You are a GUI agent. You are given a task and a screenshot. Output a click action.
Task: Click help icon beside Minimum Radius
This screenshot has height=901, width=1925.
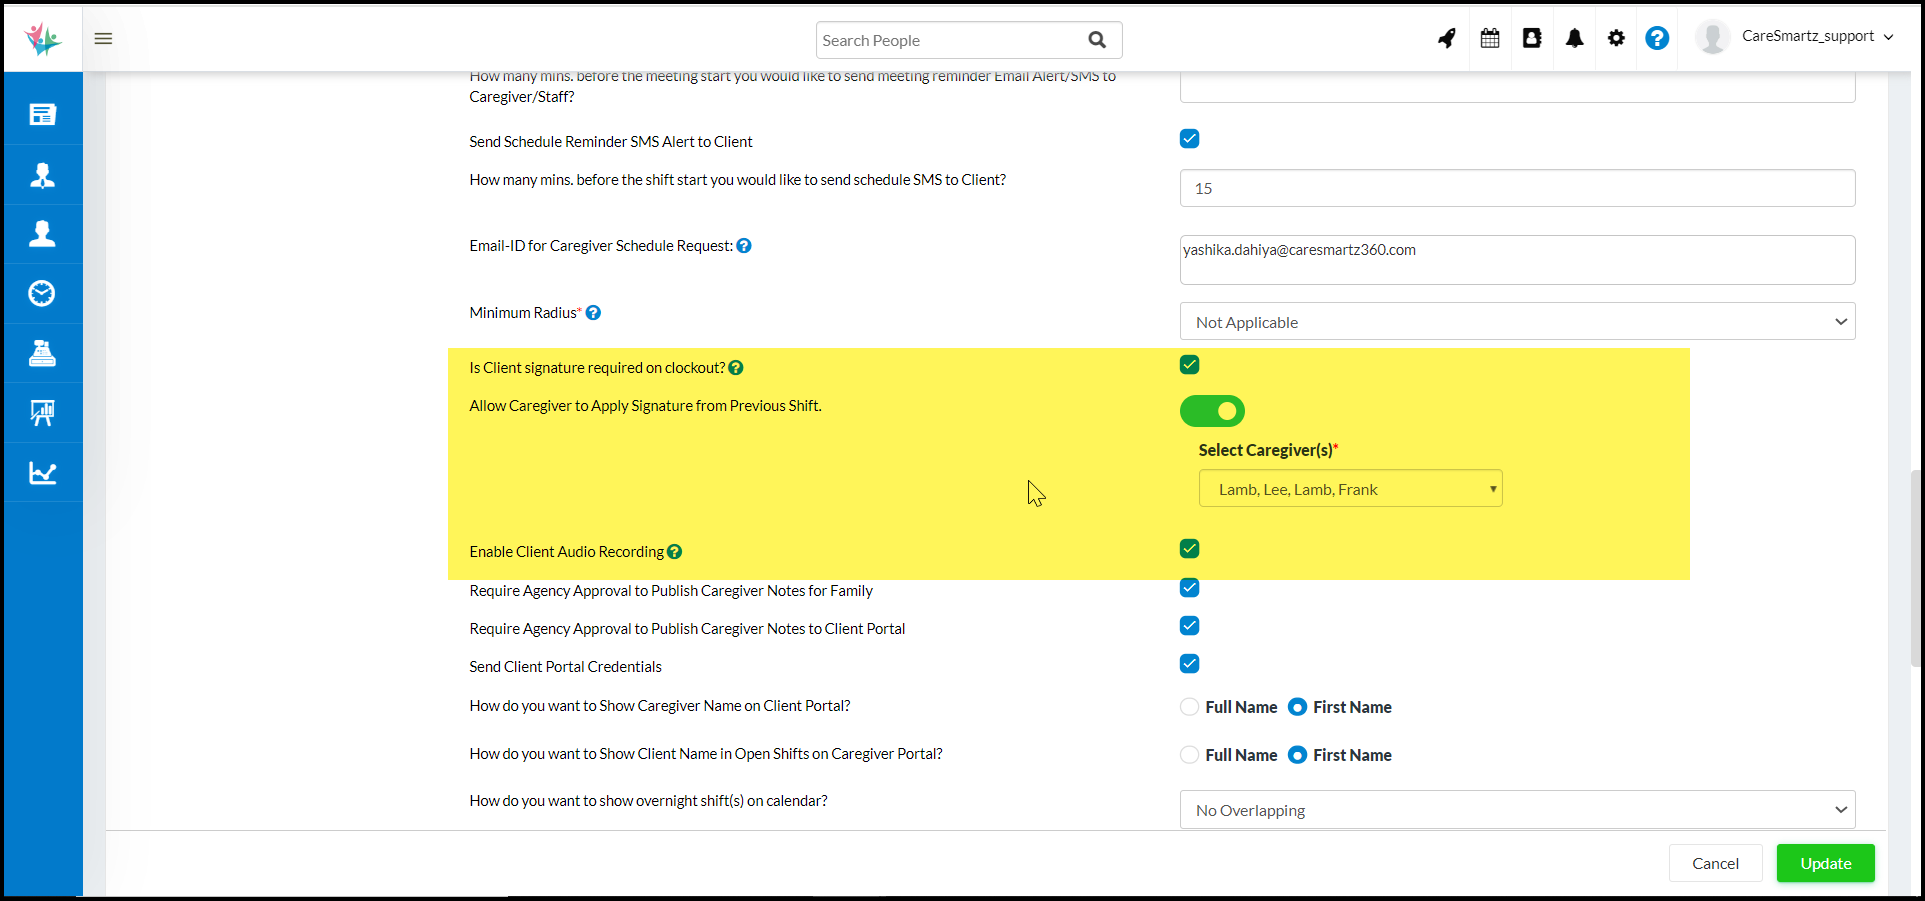(x=593, y=313)
